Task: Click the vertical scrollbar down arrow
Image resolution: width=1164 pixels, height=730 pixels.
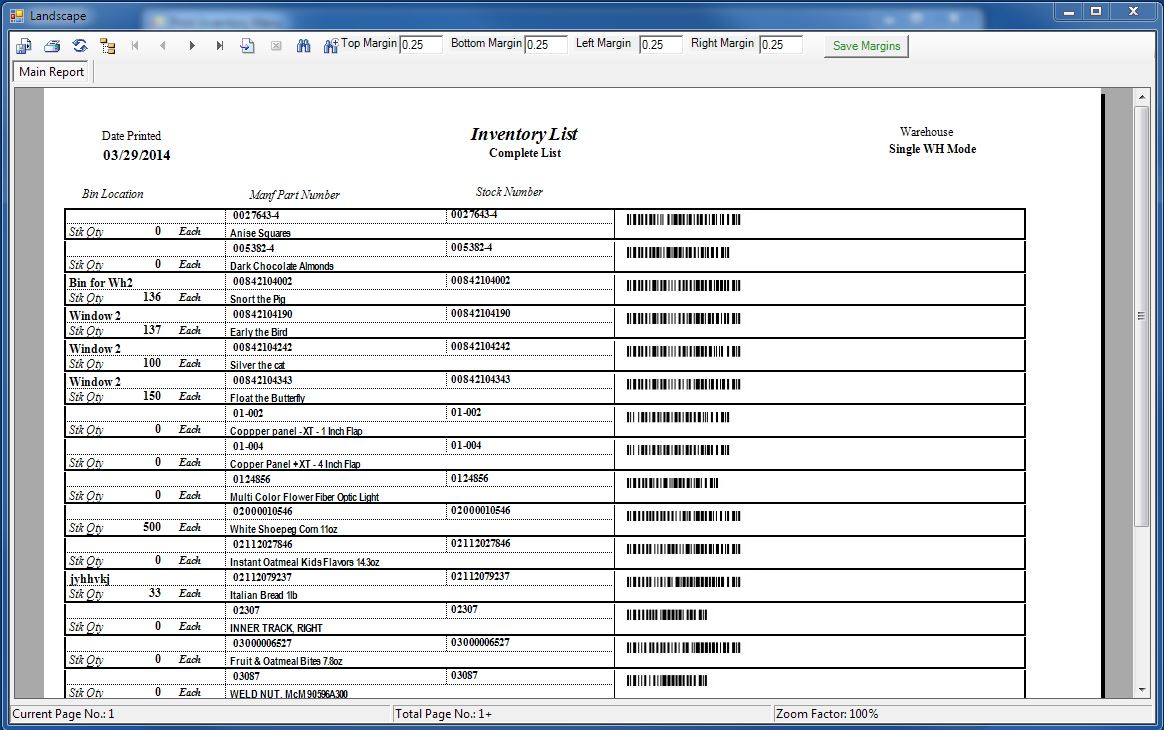Action: [1142, 690]
